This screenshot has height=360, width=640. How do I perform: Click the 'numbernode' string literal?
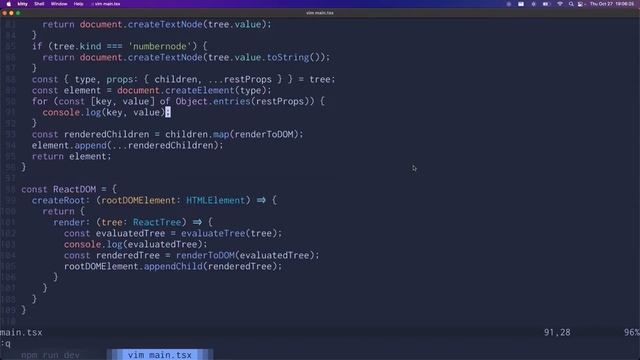pos(160,47)
